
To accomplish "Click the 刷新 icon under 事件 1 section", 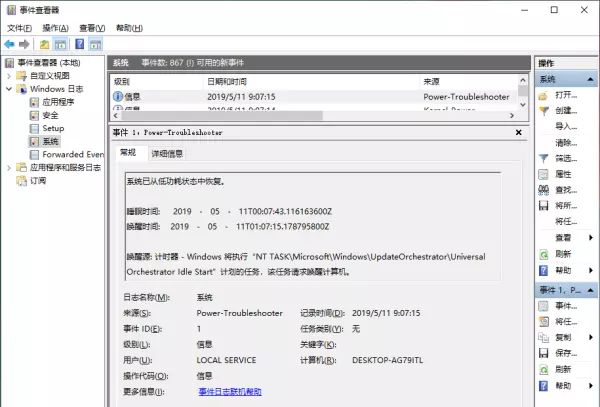I will tap(543, 370).
